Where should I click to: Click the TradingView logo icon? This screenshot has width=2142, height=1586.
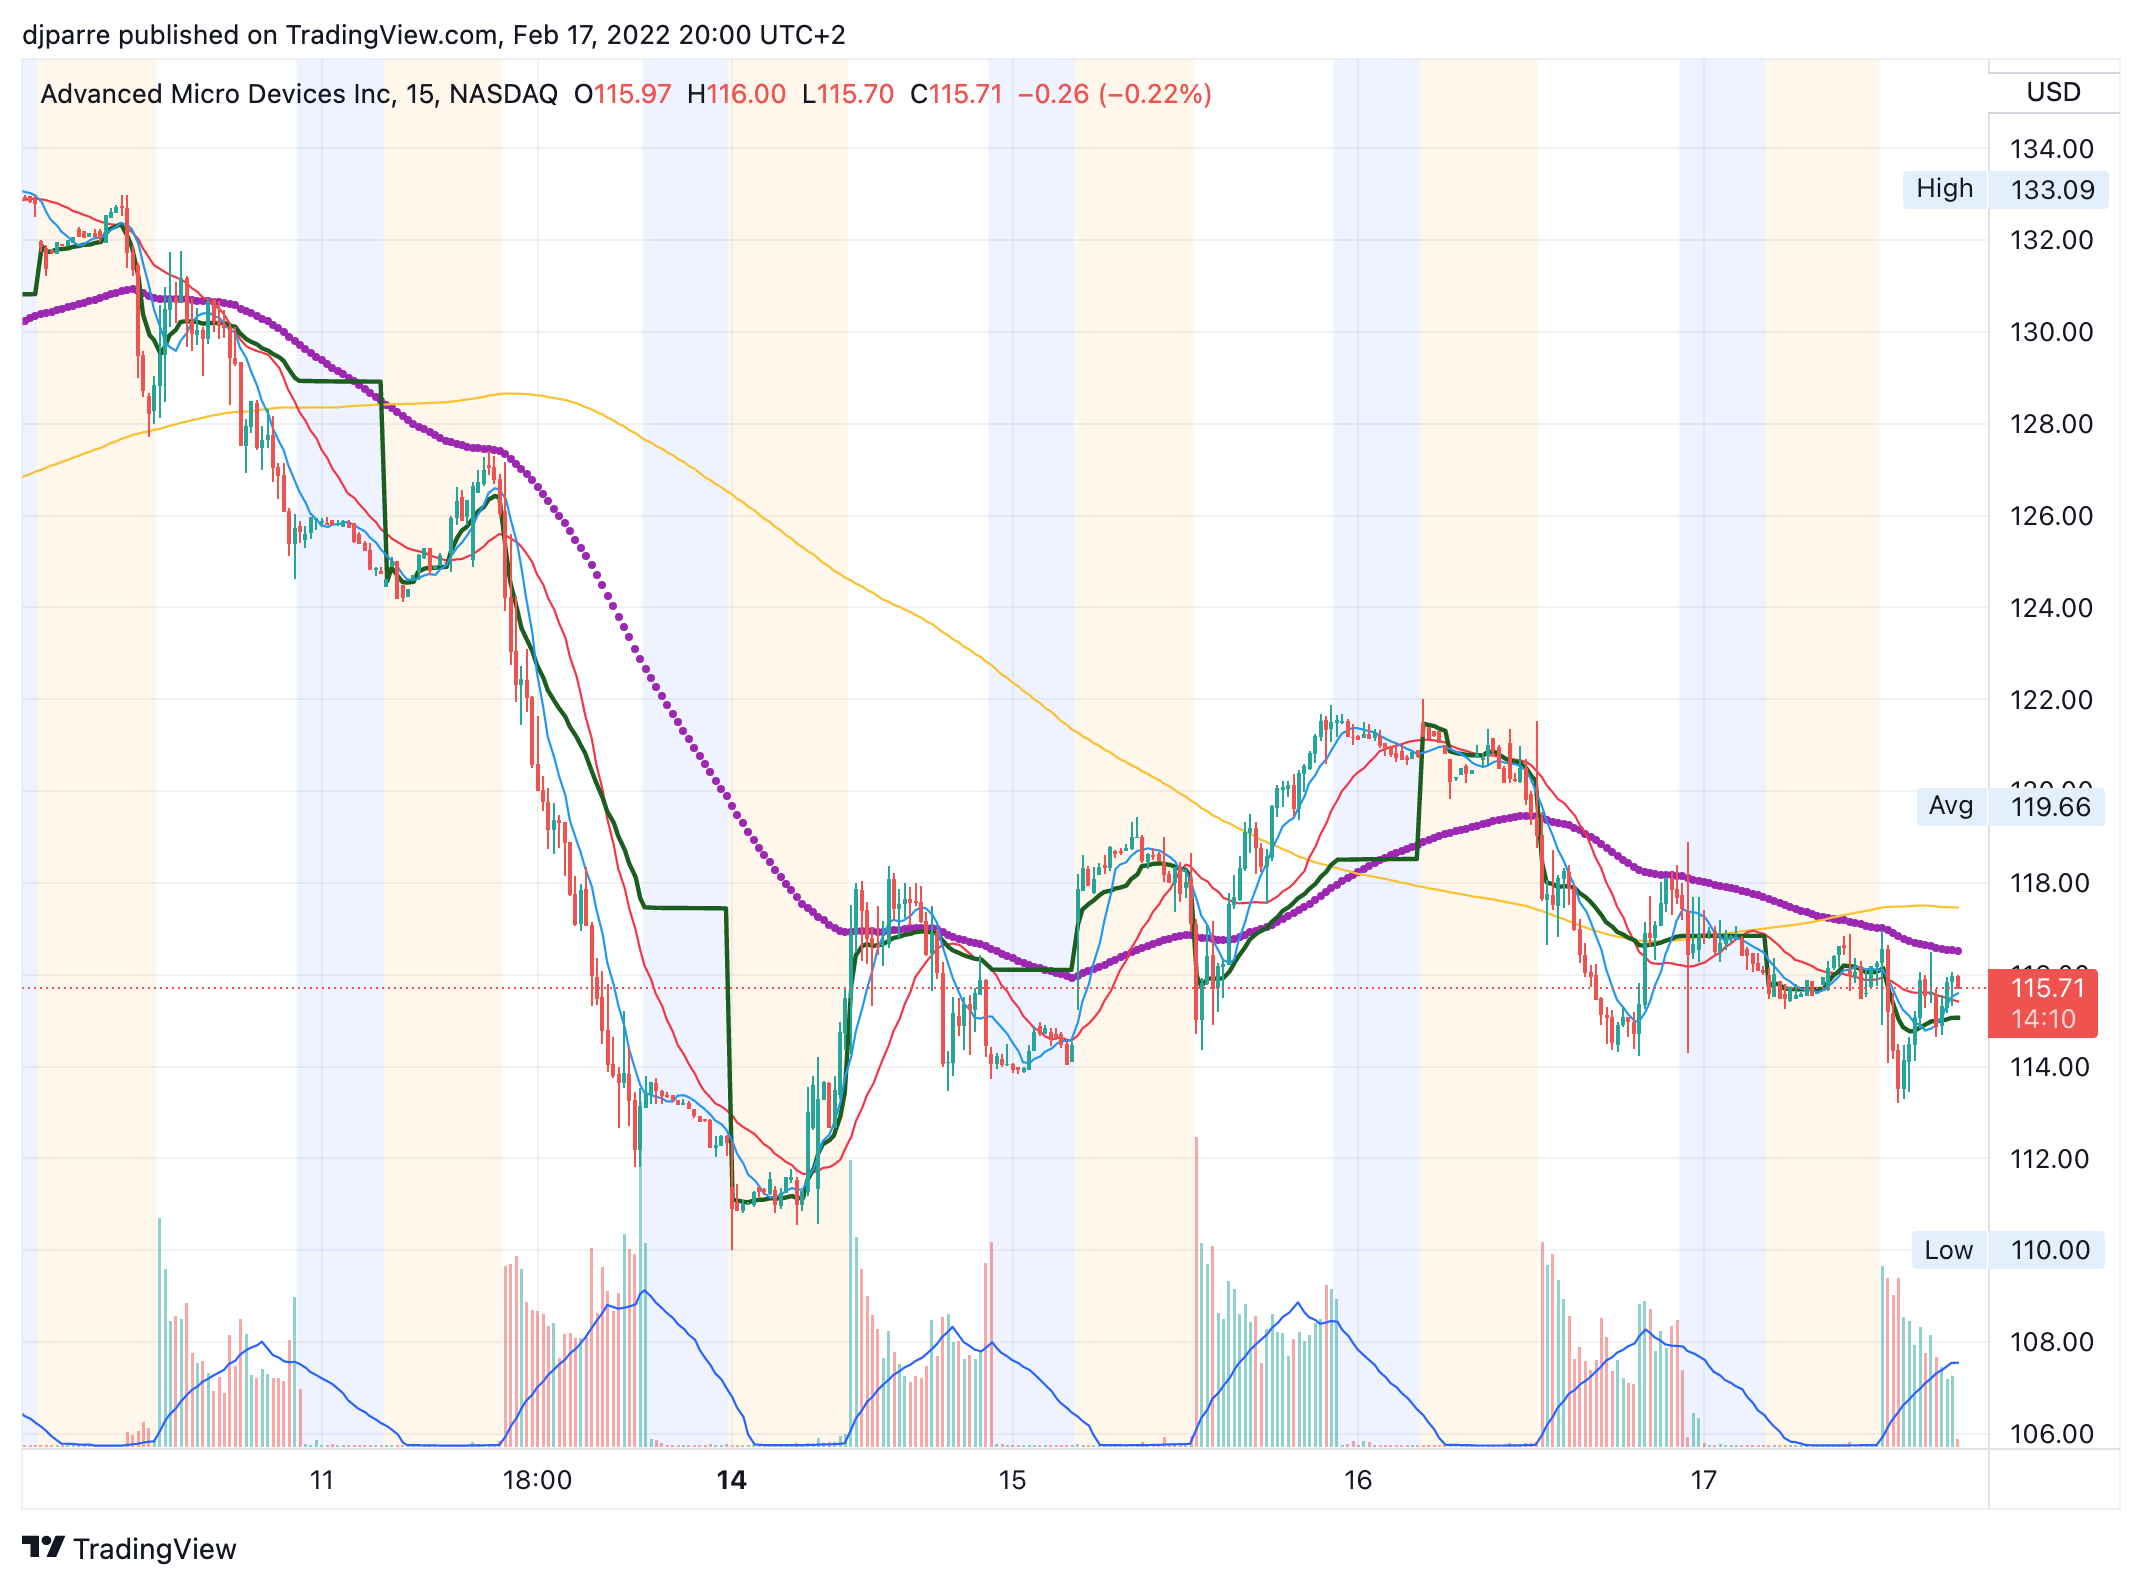(x=43, y=1547)
